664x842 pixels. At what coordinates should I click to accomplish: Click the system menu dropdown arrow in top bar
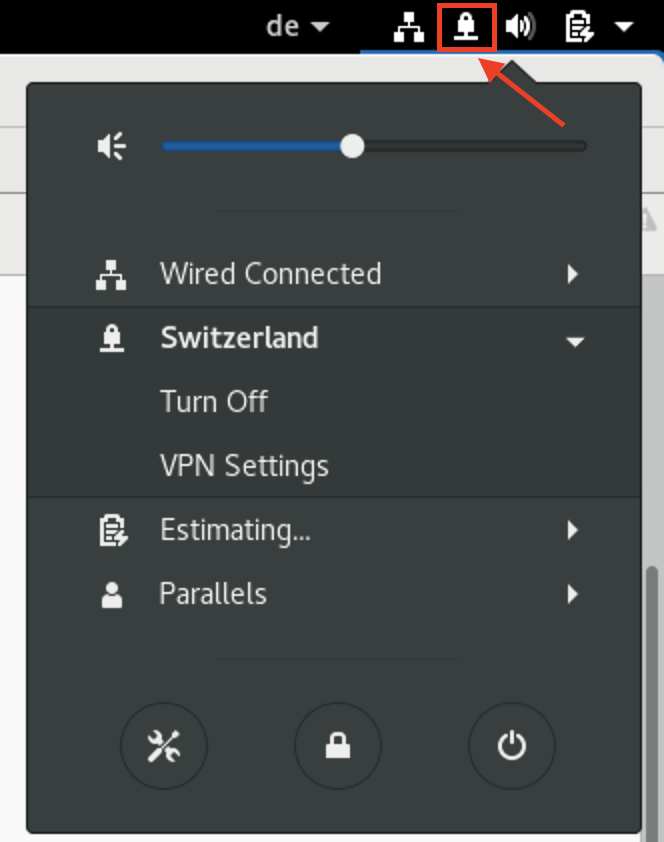click(x=624, y=26)
